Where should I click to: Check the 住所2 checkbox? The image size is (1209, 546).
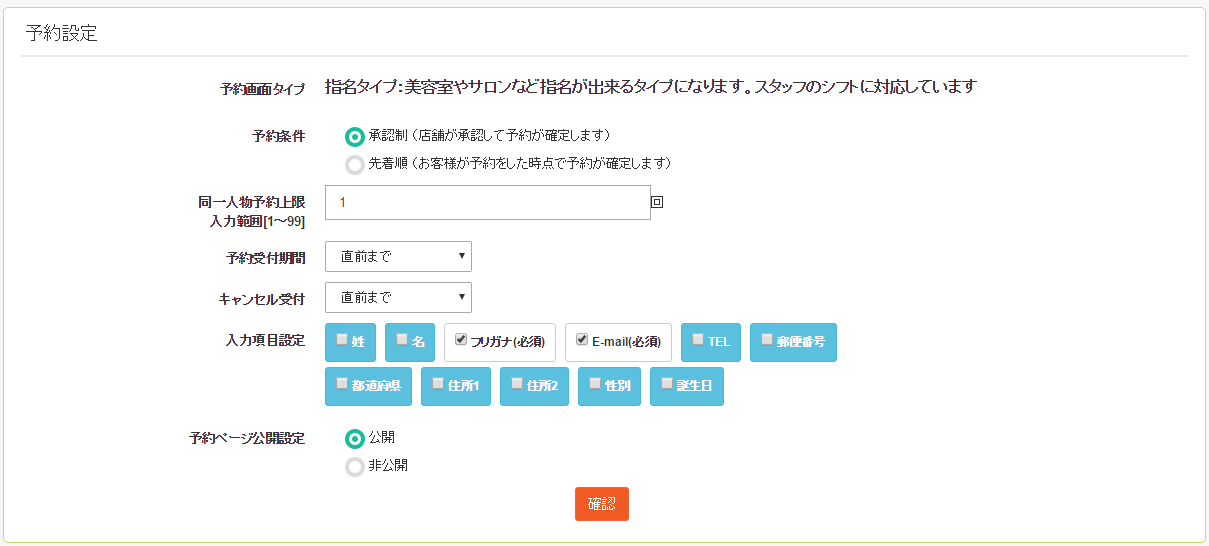[517, 383]
